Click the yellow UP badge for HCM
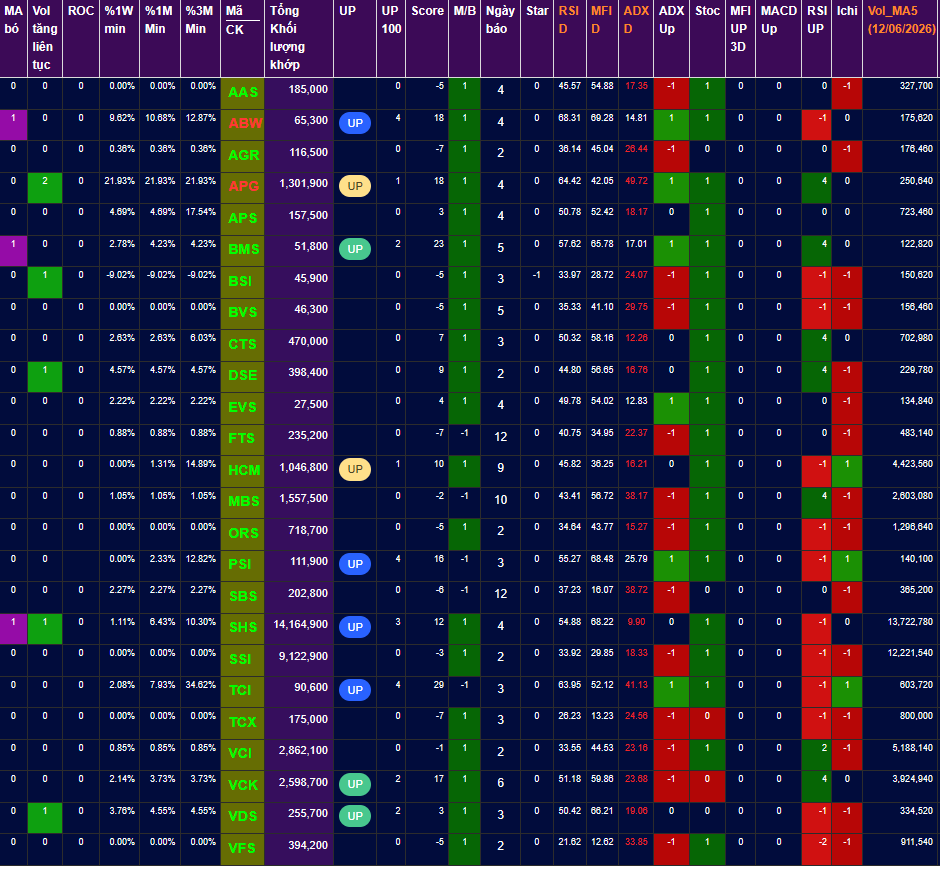 [355, 469]
